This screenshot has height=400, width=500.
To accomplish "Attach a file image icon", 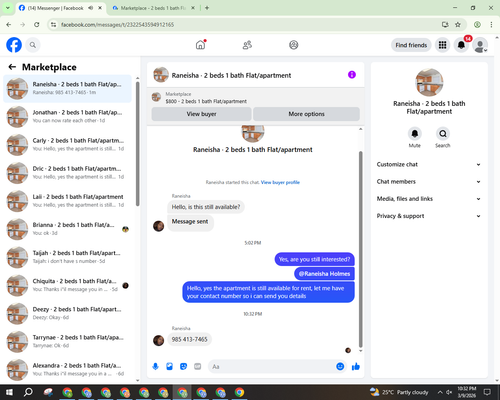I will click(x=169, y=367).
